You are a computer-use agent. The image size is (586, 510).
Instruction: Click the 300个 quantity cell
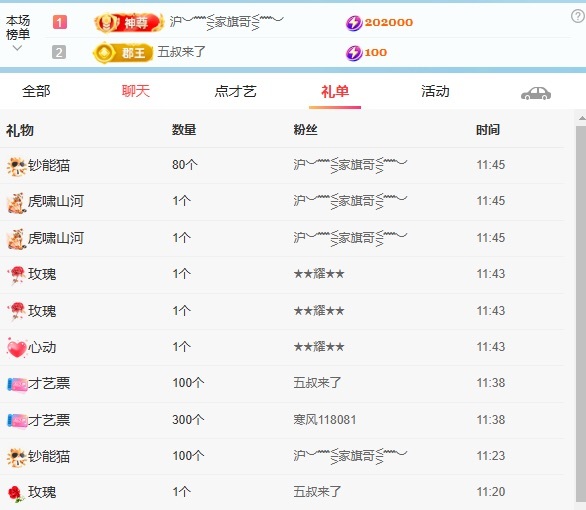coord(188,420)
